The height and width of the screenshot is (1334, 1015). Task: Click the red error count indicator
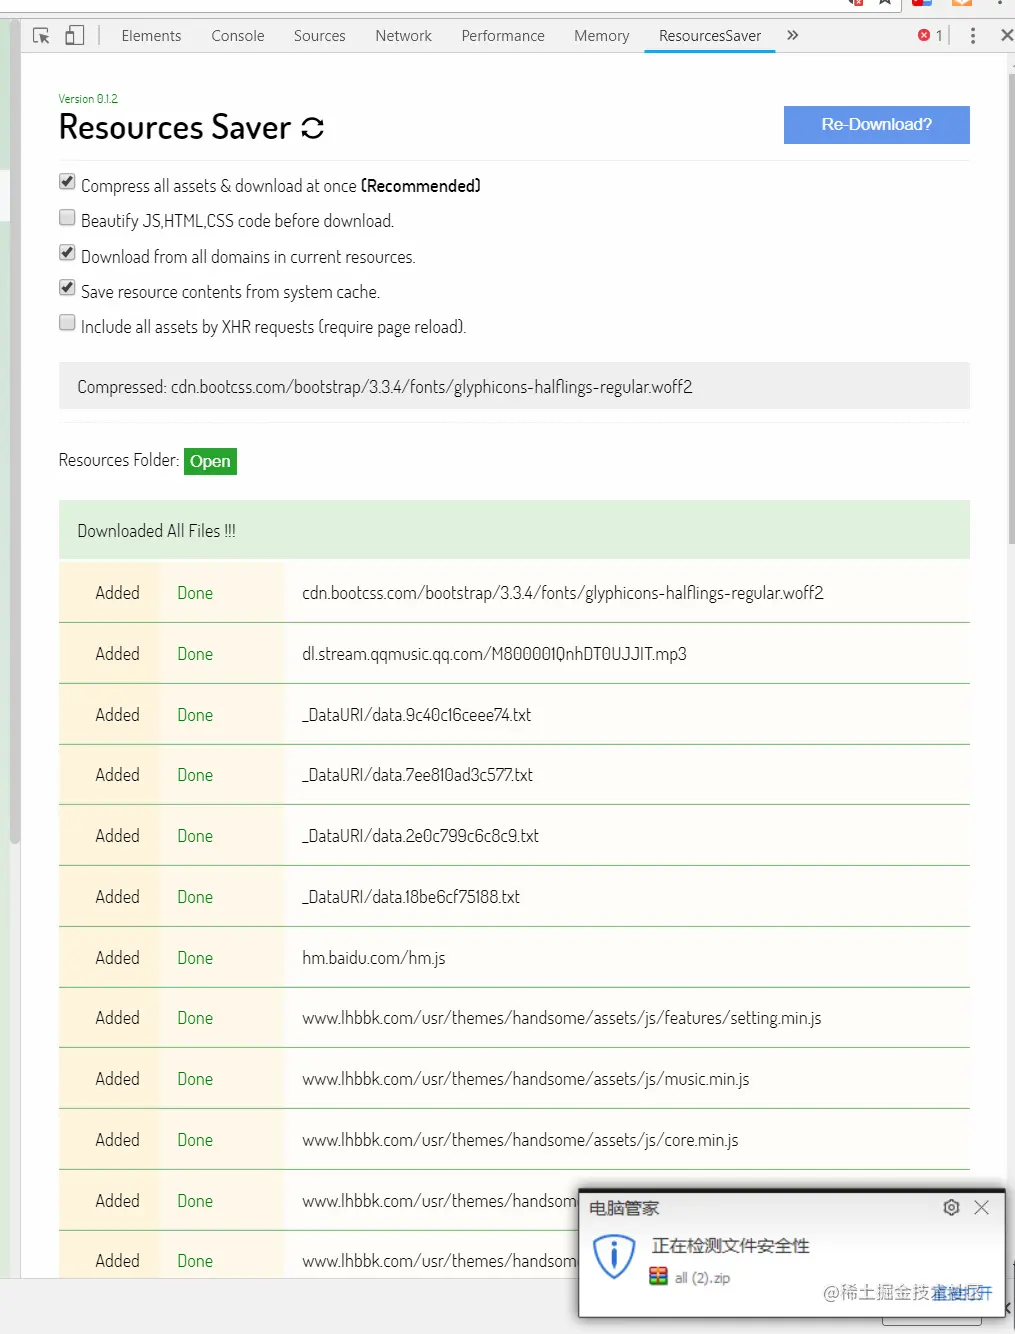click(x=930, y=35)
